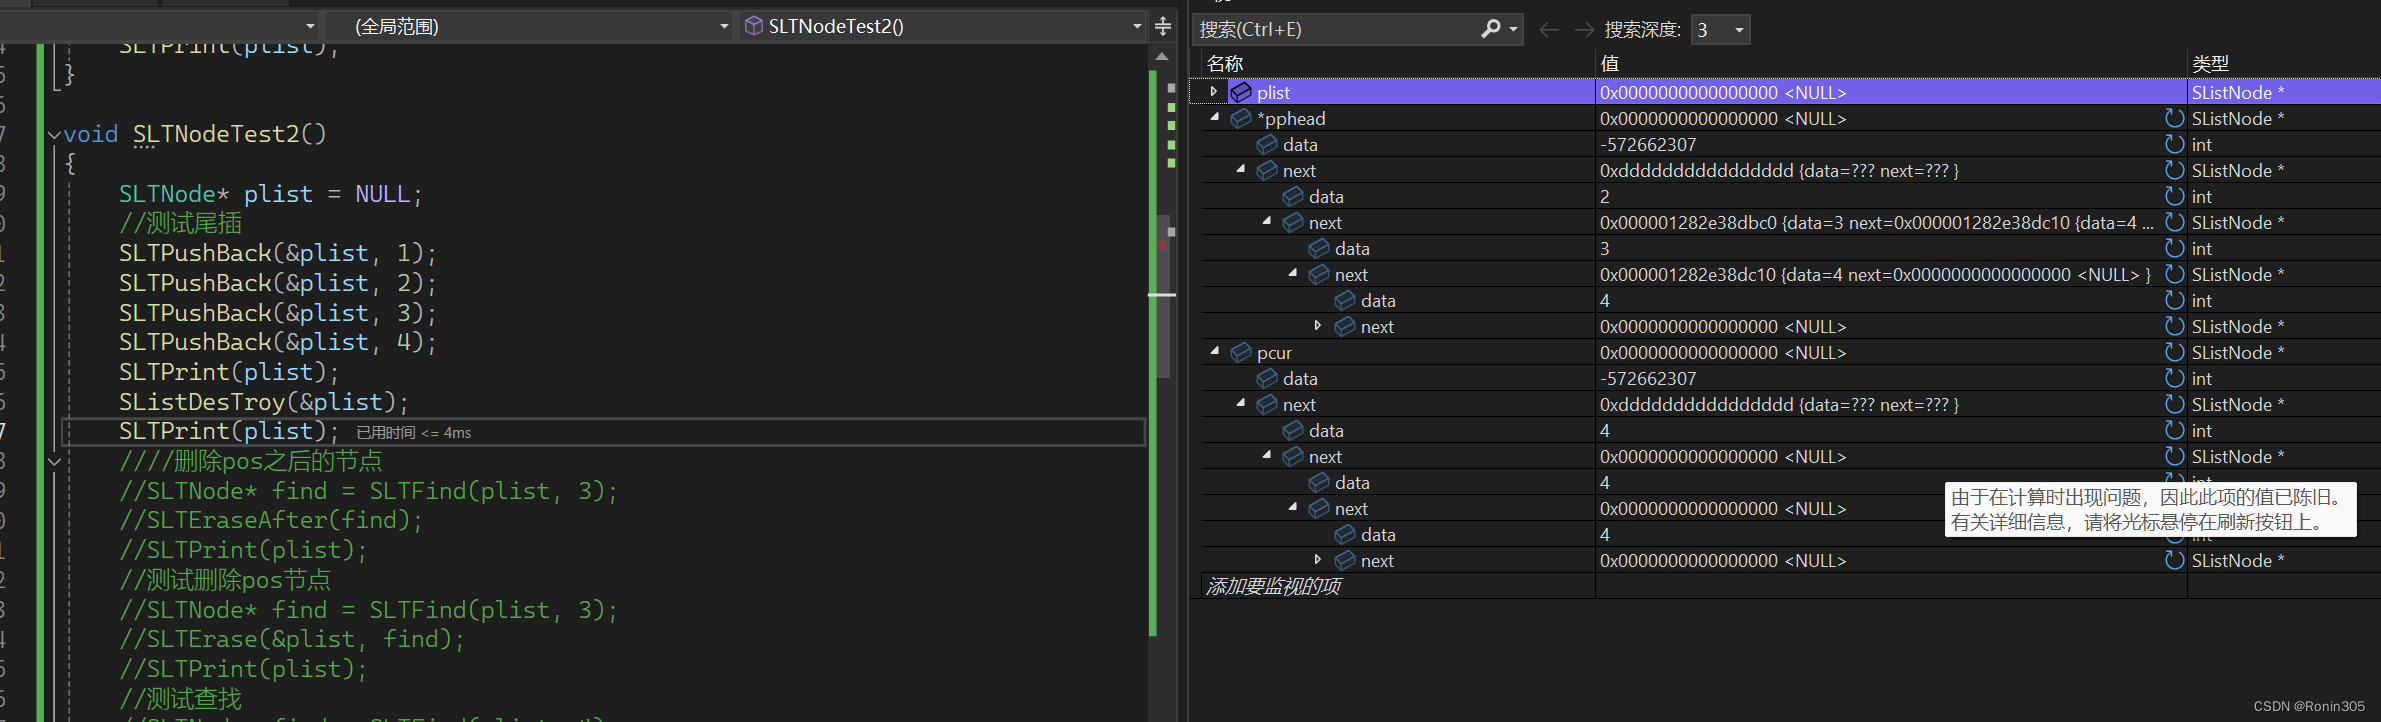The image size is (2381, 722).
Task: Click the forward arrow before 搜索深度
Action: pos(1584,29)
